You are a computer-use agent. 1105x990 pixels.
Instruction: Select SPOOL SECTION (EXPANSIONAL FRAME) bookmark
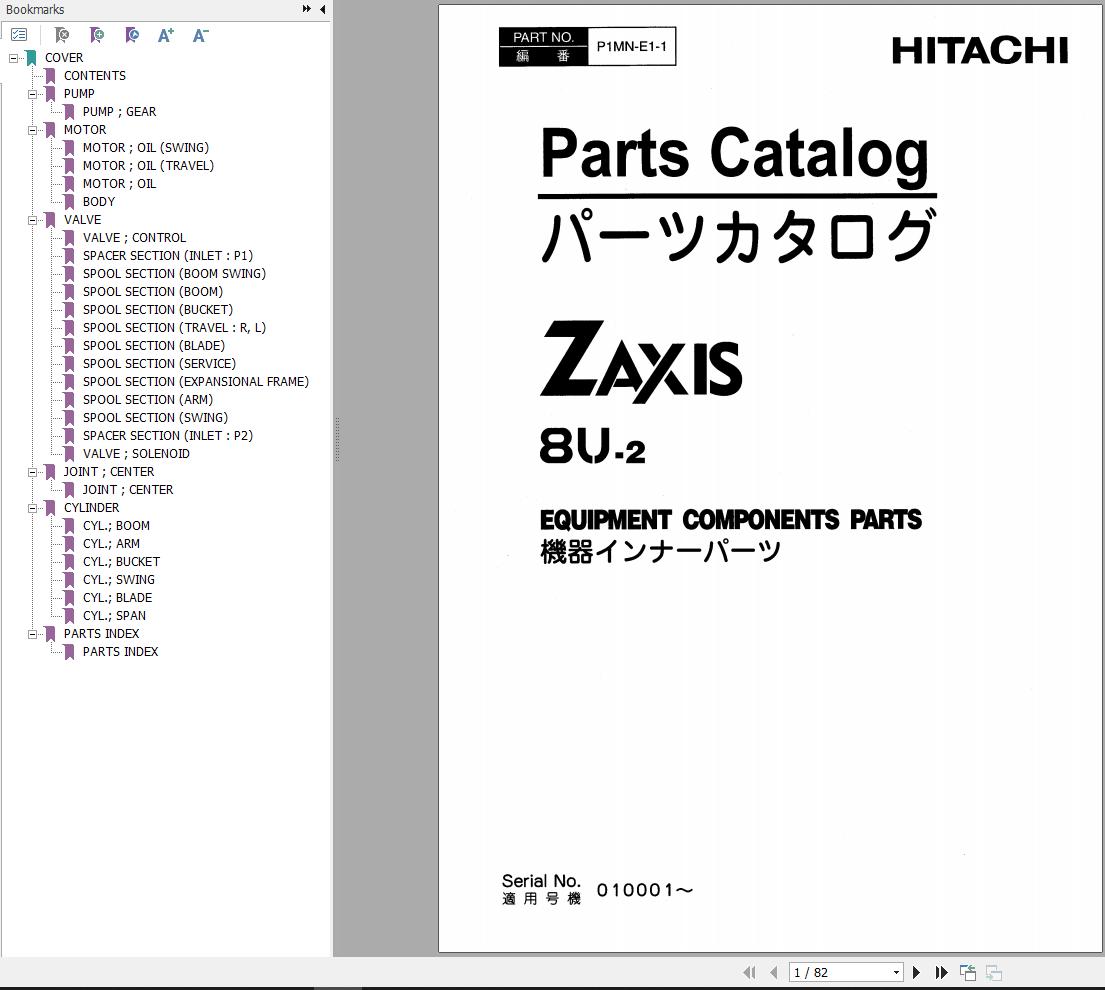click(x=195, y=381)
